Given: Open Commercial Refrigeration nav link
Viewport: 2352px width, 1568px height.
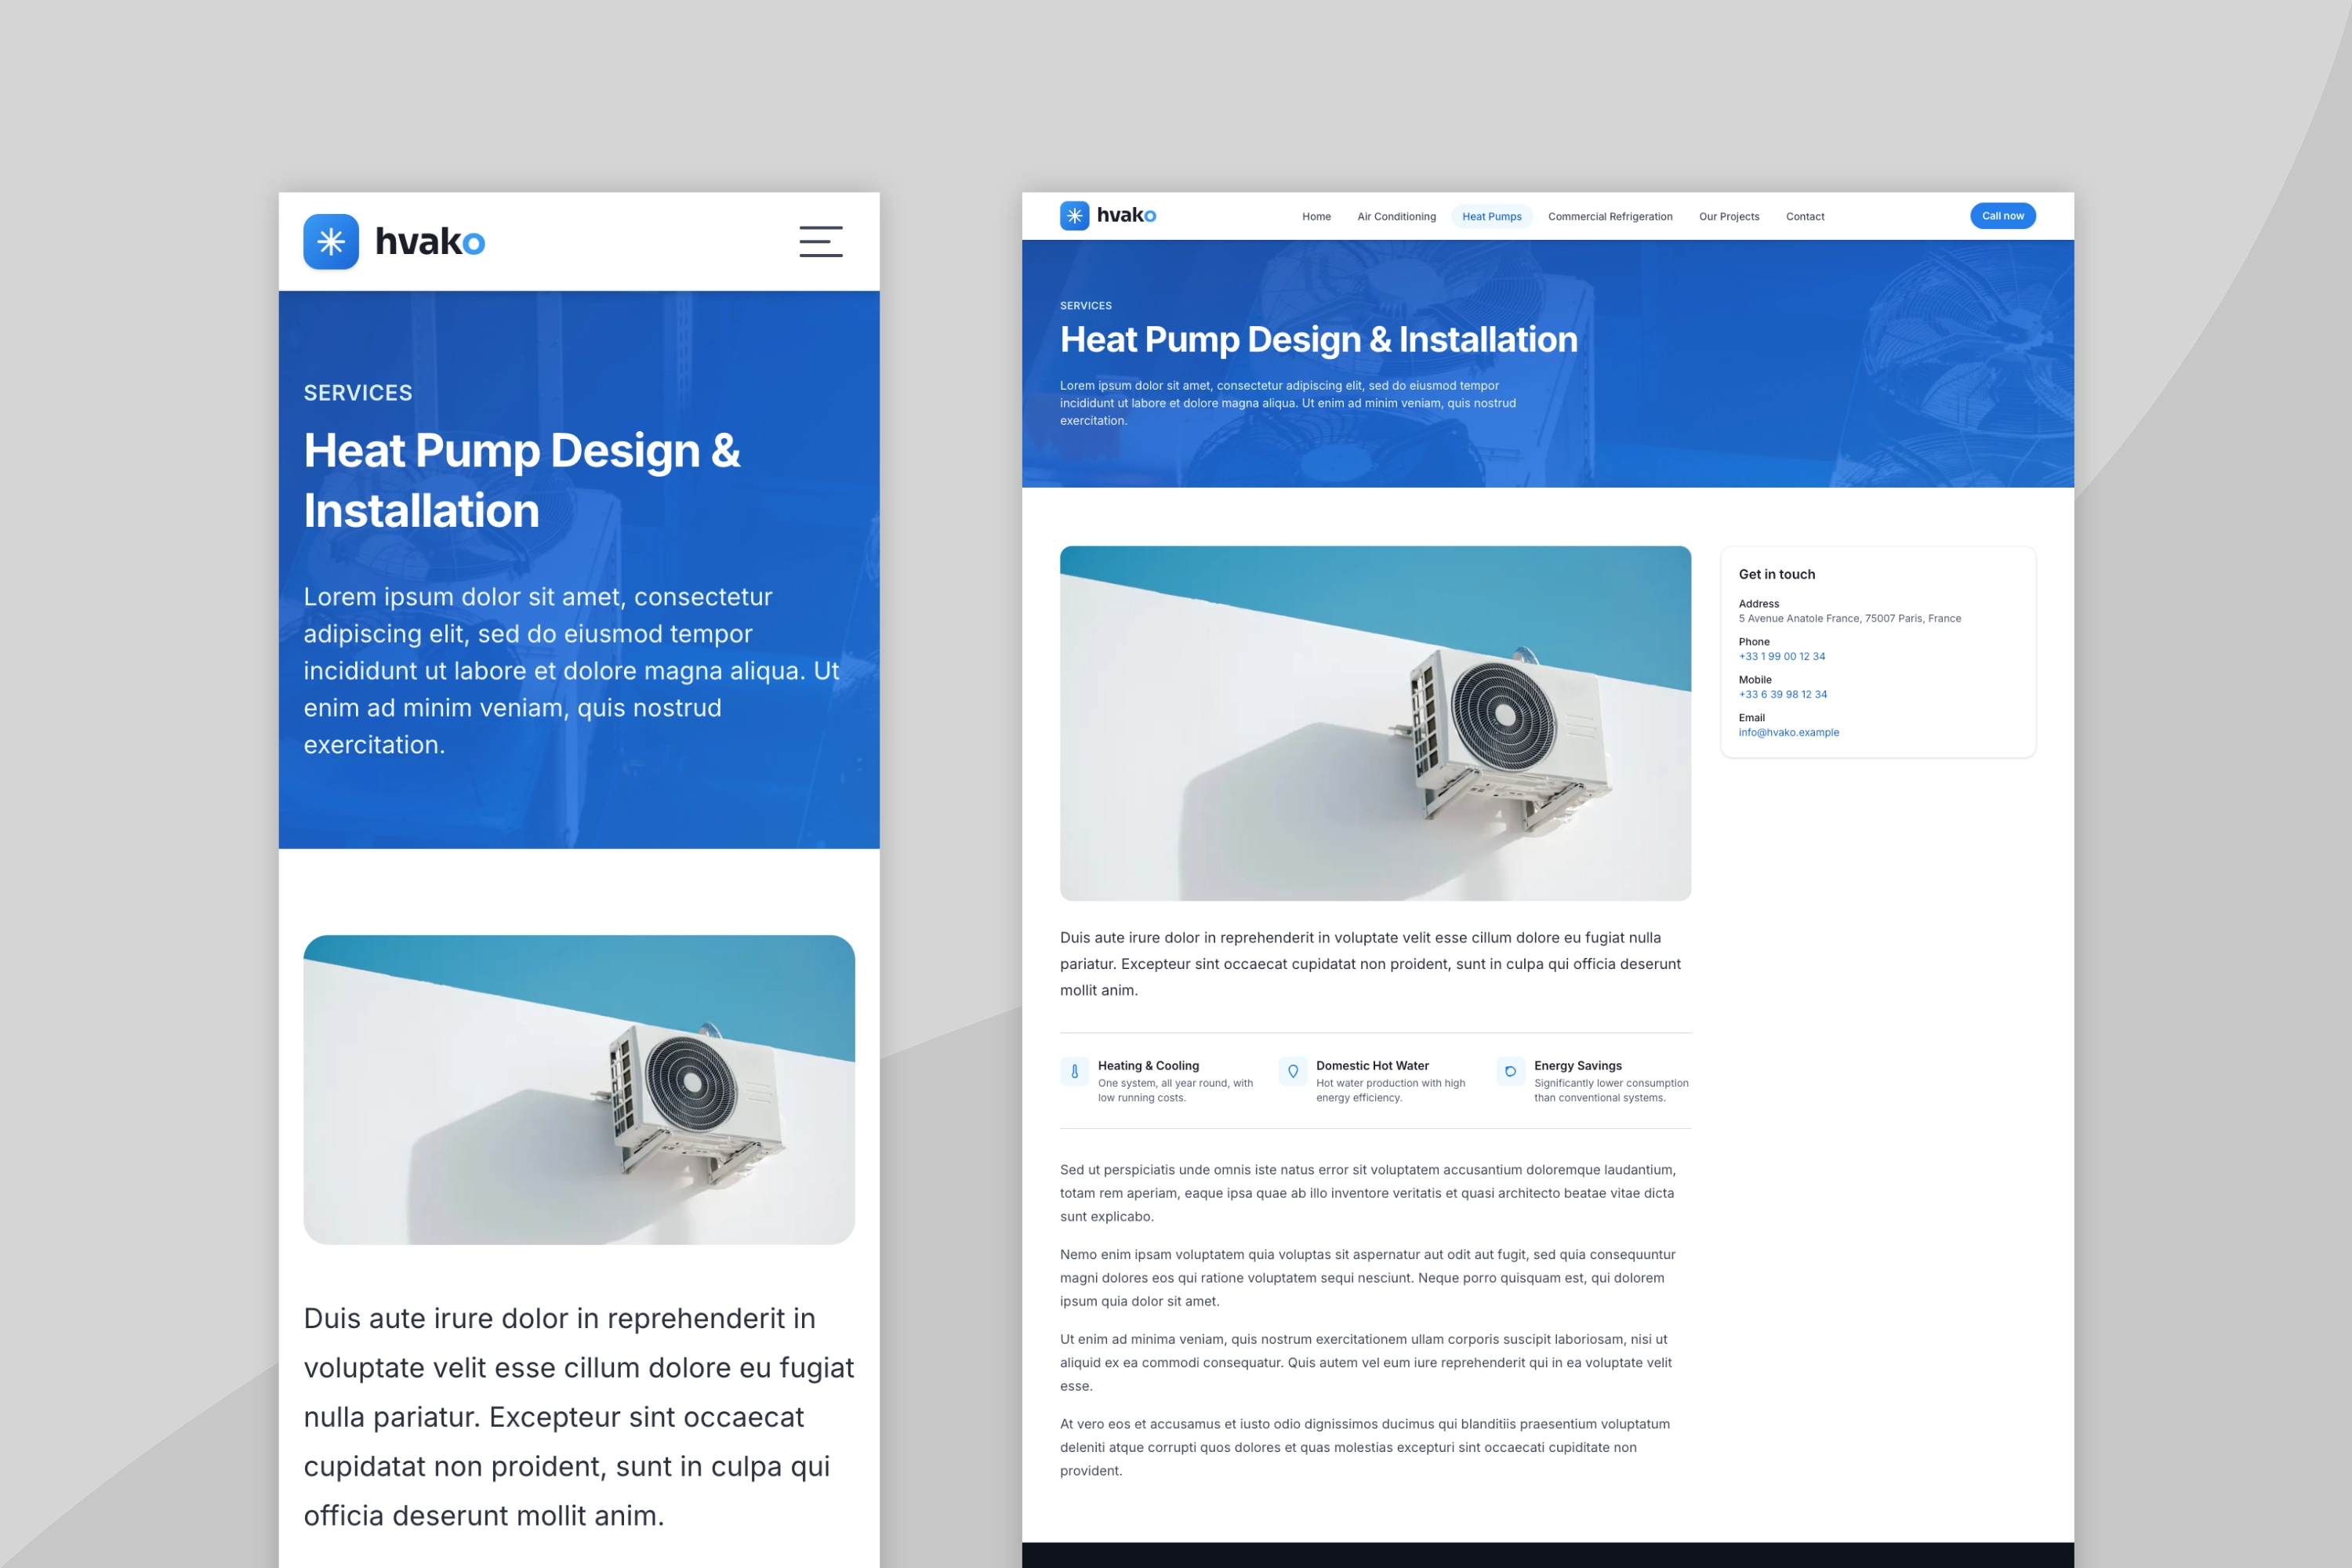Looking at the screenshot, I should click(x=1610, y=216).
